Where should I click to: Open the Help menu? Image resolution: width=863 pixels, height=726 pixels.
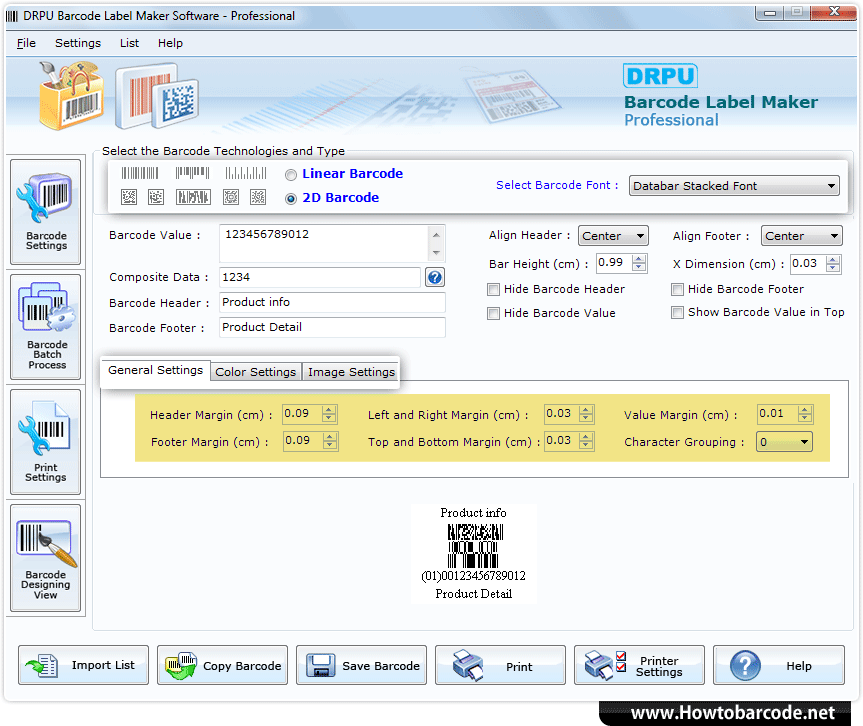(x=170, y=43)
